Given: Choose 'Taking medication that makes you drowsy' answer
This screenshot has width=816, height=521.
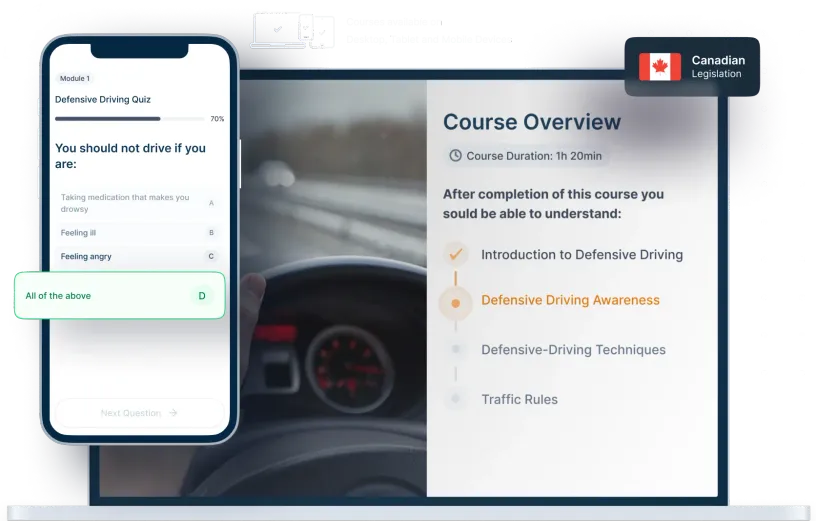Looking at the screenshot, I should [x=139, y=203].
